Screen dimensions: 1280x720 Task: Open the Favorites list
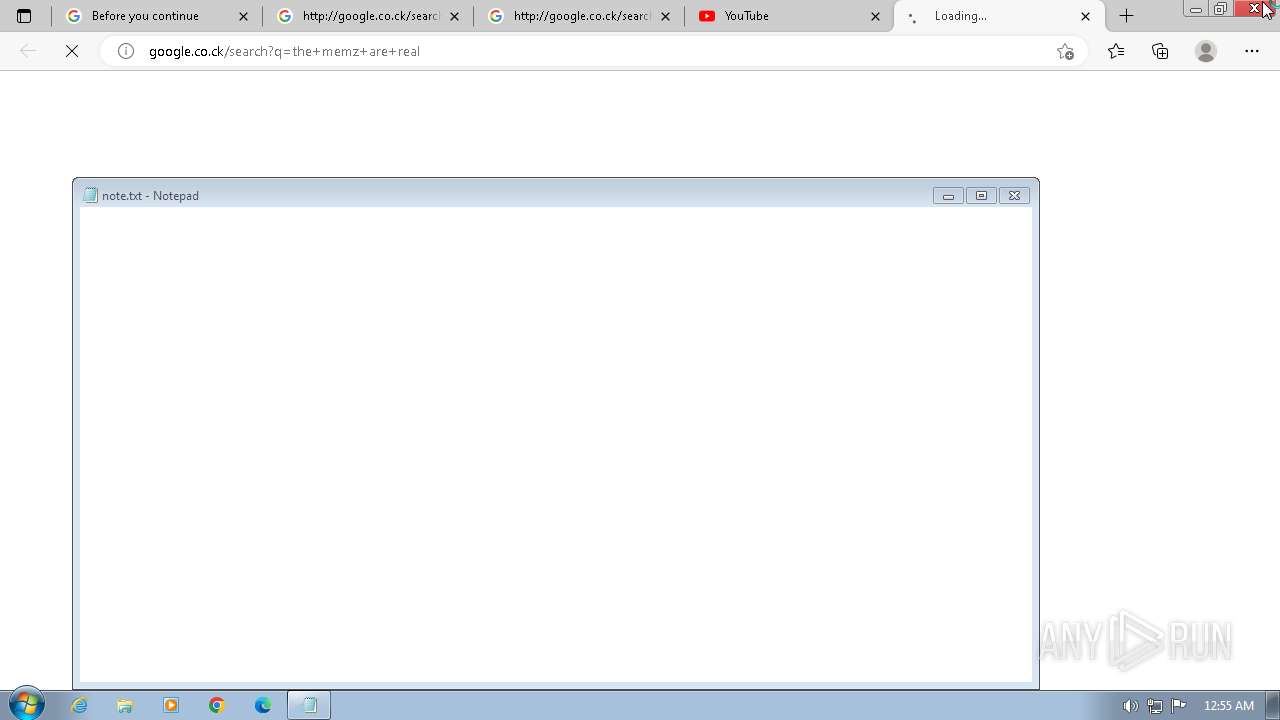click(x=1116, y=51)
